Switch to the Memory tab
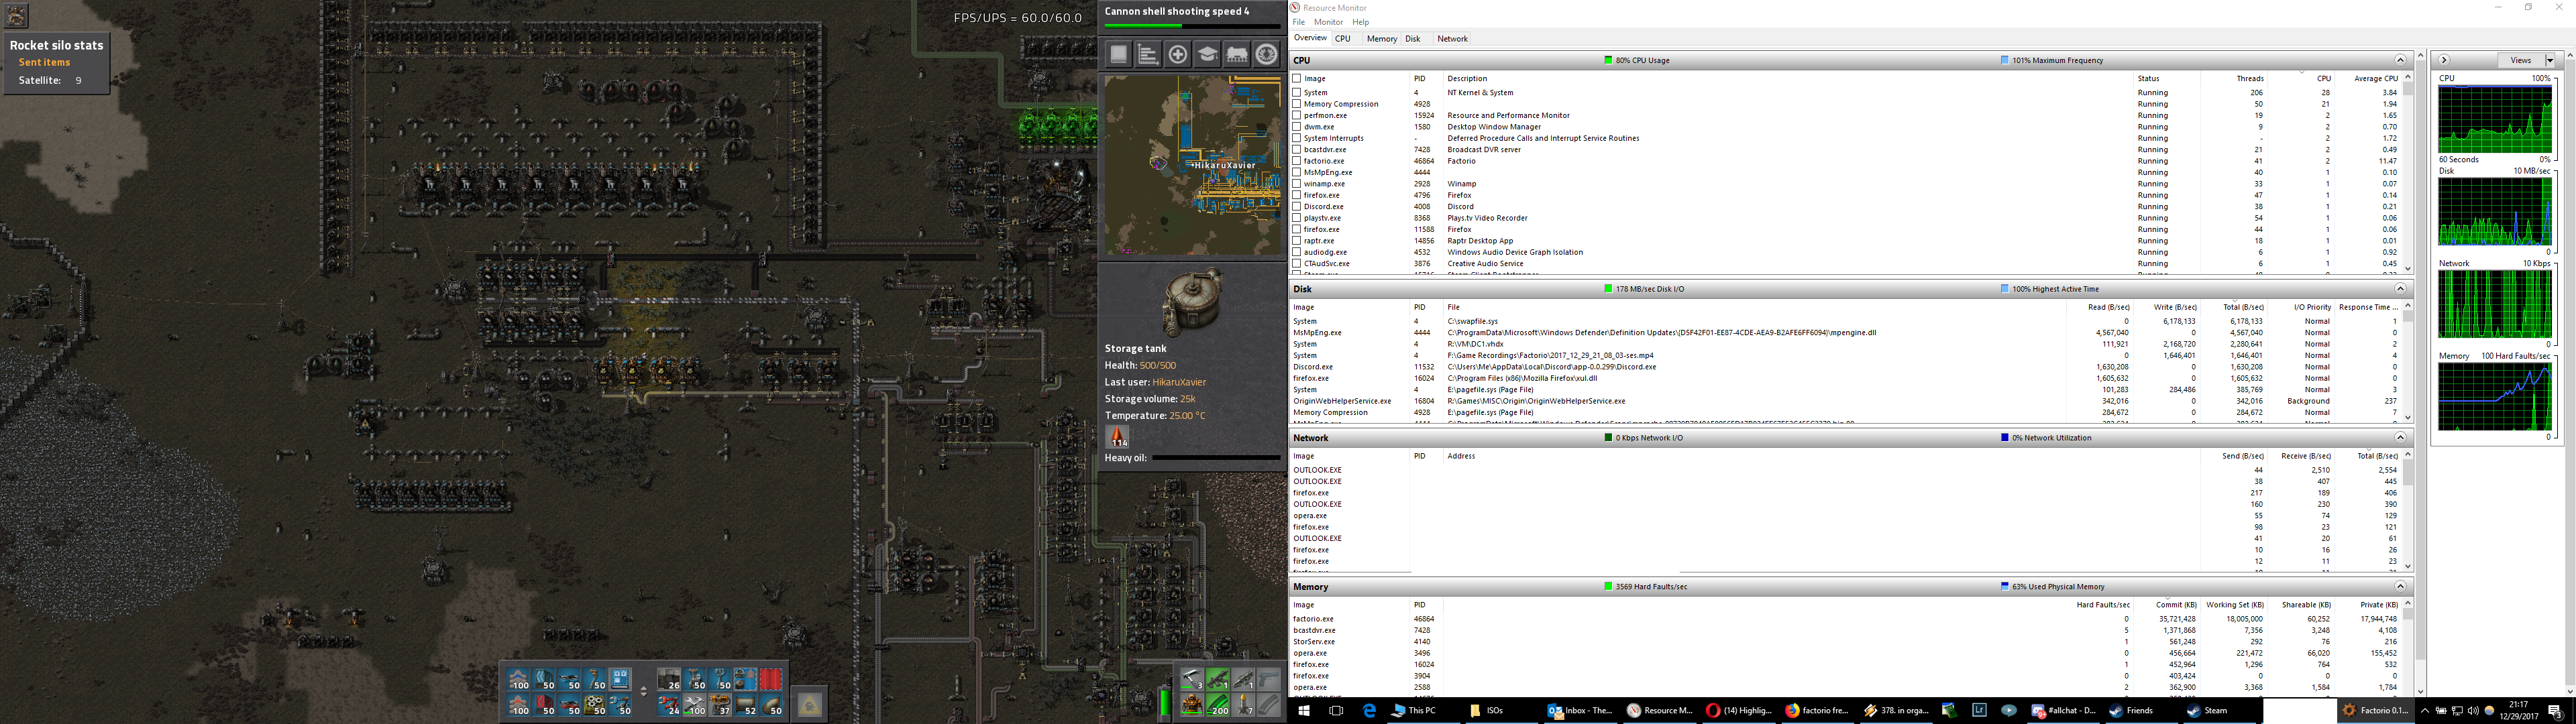2576x724 pixels. (x=1382, y=39)
